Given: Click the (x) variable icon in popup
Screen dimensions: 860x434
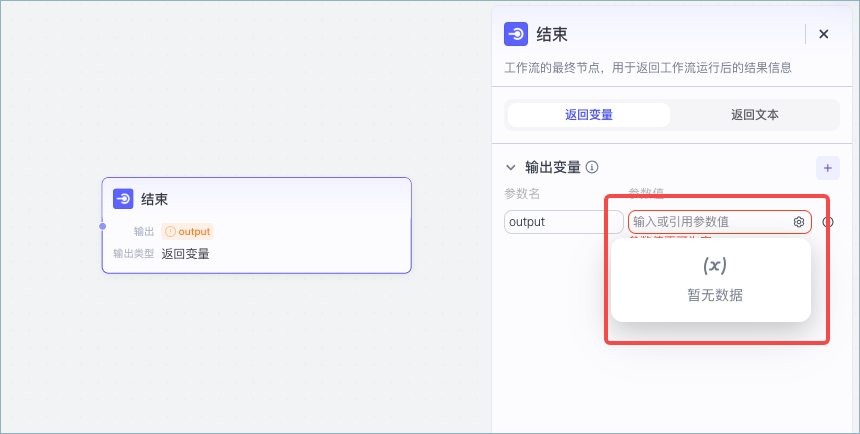Looking at the screenshot, I should (714, 265).
